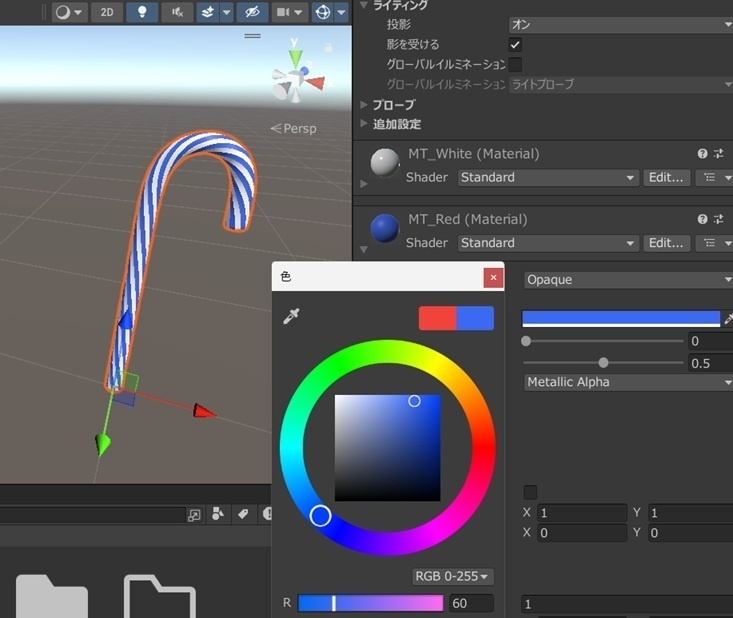Viewport: 733px width, 618px height.
Task: Click the MT_Red material preview sphere
Action: point(385,228)
